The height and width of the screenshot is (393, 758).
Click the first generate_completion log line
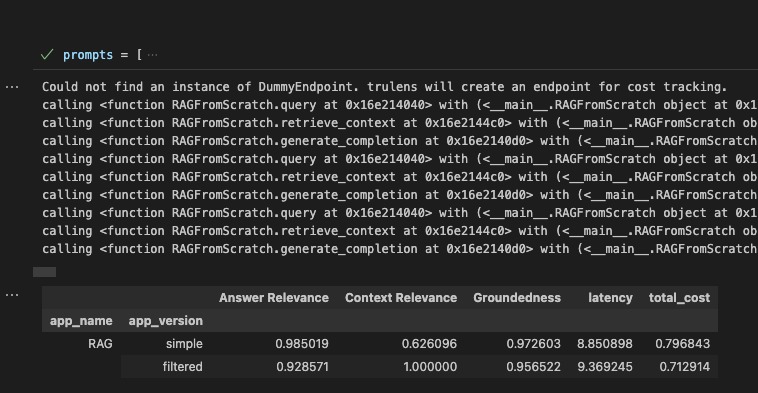pos(399,141)
